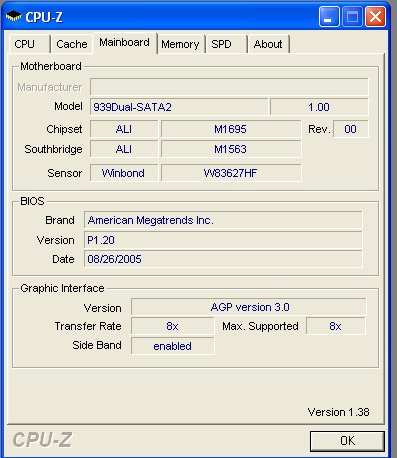
Task: Click the M1695 chipset value
Action: pos(231,129)
